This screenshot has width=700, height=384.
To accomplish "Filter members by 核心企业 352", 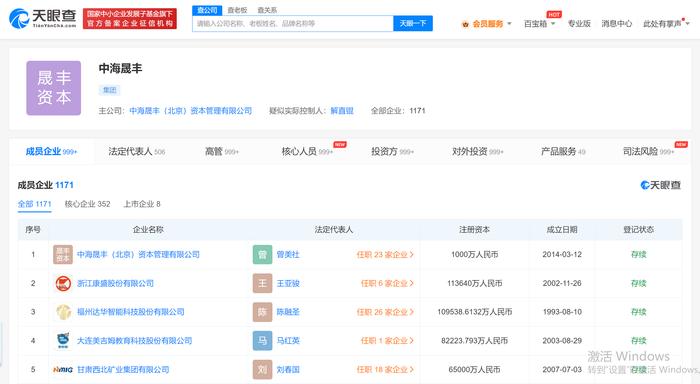I will [87, 204].
